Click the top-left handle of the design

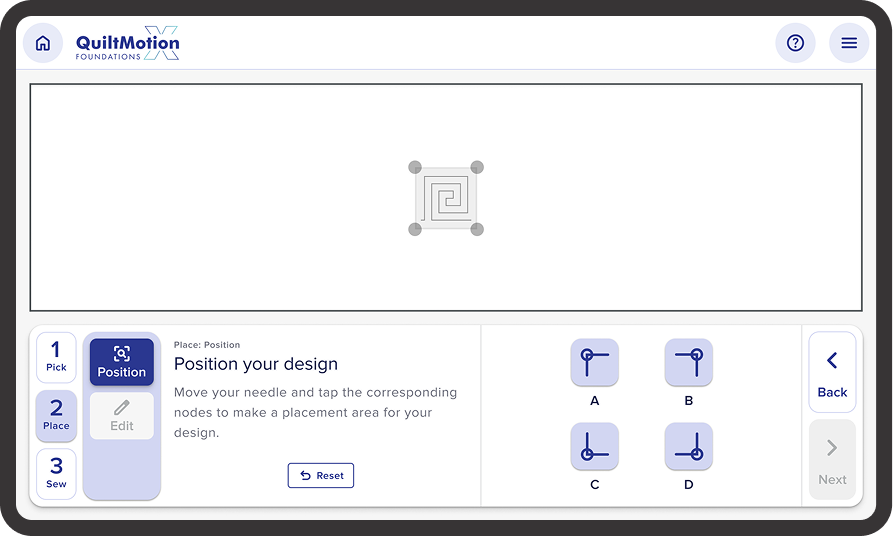[415, 167]
